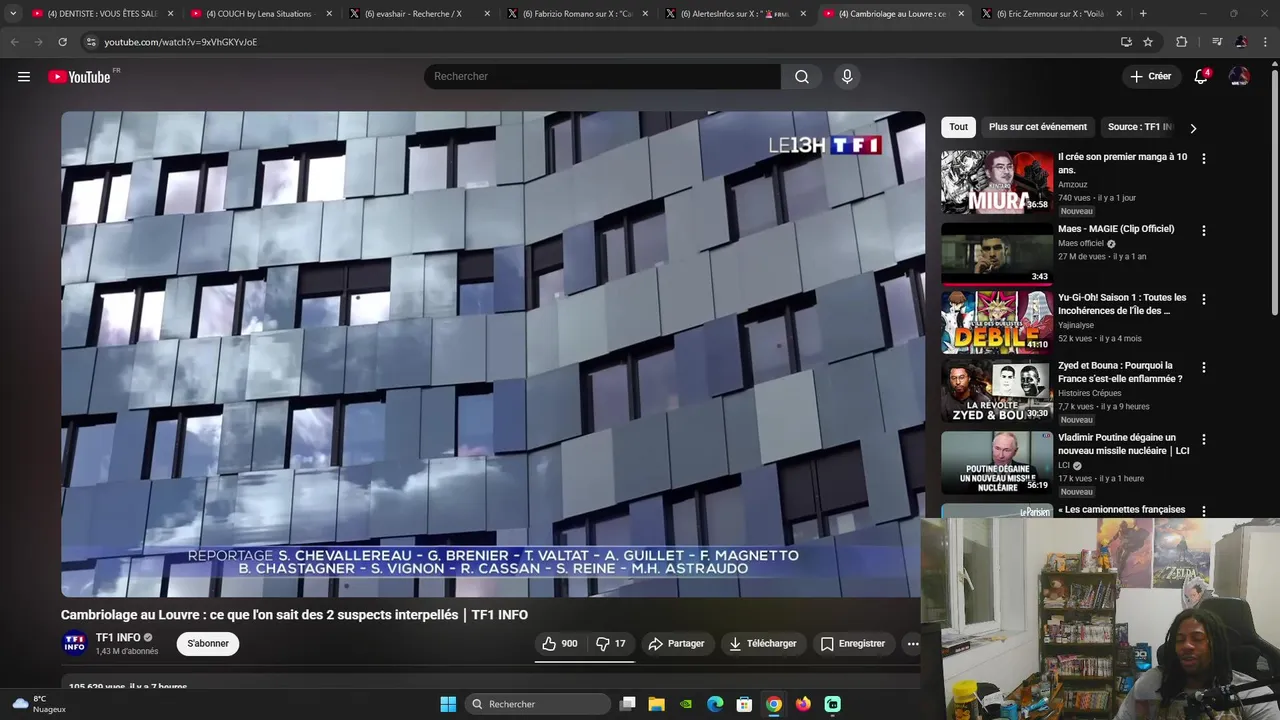1280x720 pixels.
Task: Dislike the video with thumbs down
Action: pyautogui.click(x=611, y=644)
